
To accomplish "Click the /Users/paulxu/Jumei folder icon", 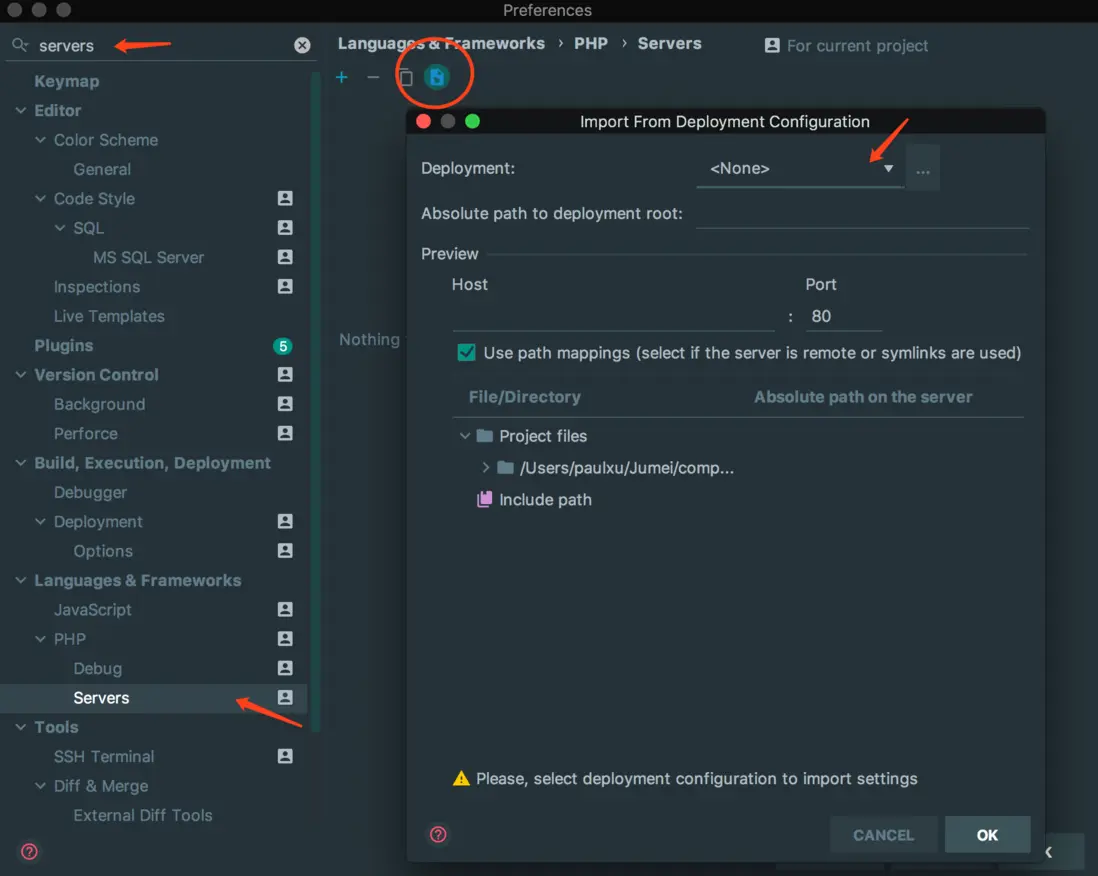I will (x=506, y=468).
